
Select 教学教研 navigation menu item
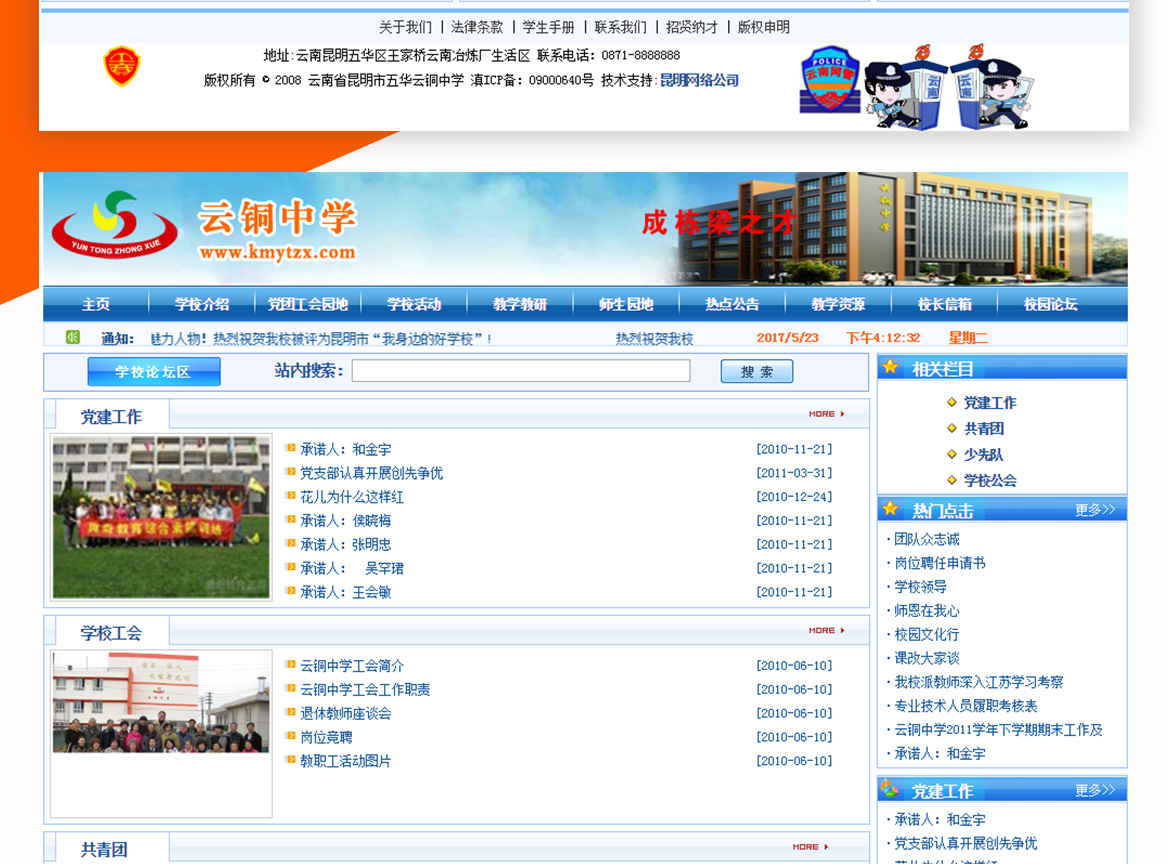pos(520,304)
